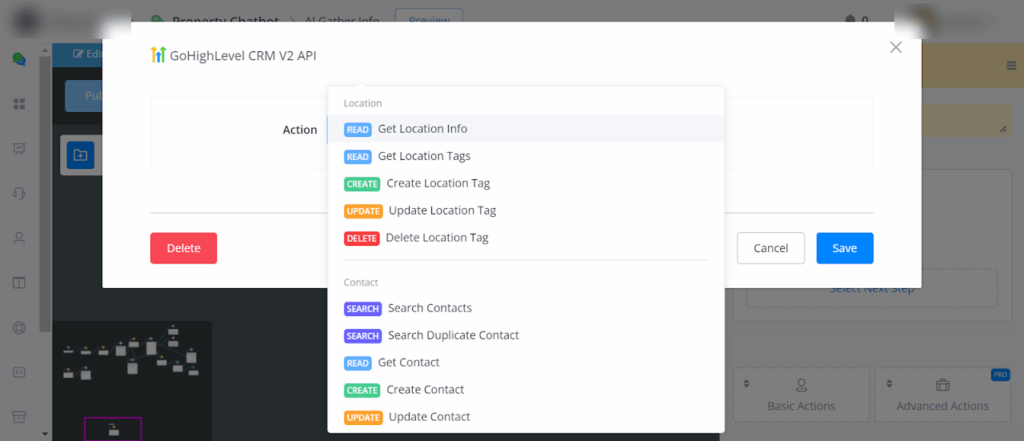This screenshot has width=1024, height=441.
Task: Click the blue Save button
Action: click(844, 248)
